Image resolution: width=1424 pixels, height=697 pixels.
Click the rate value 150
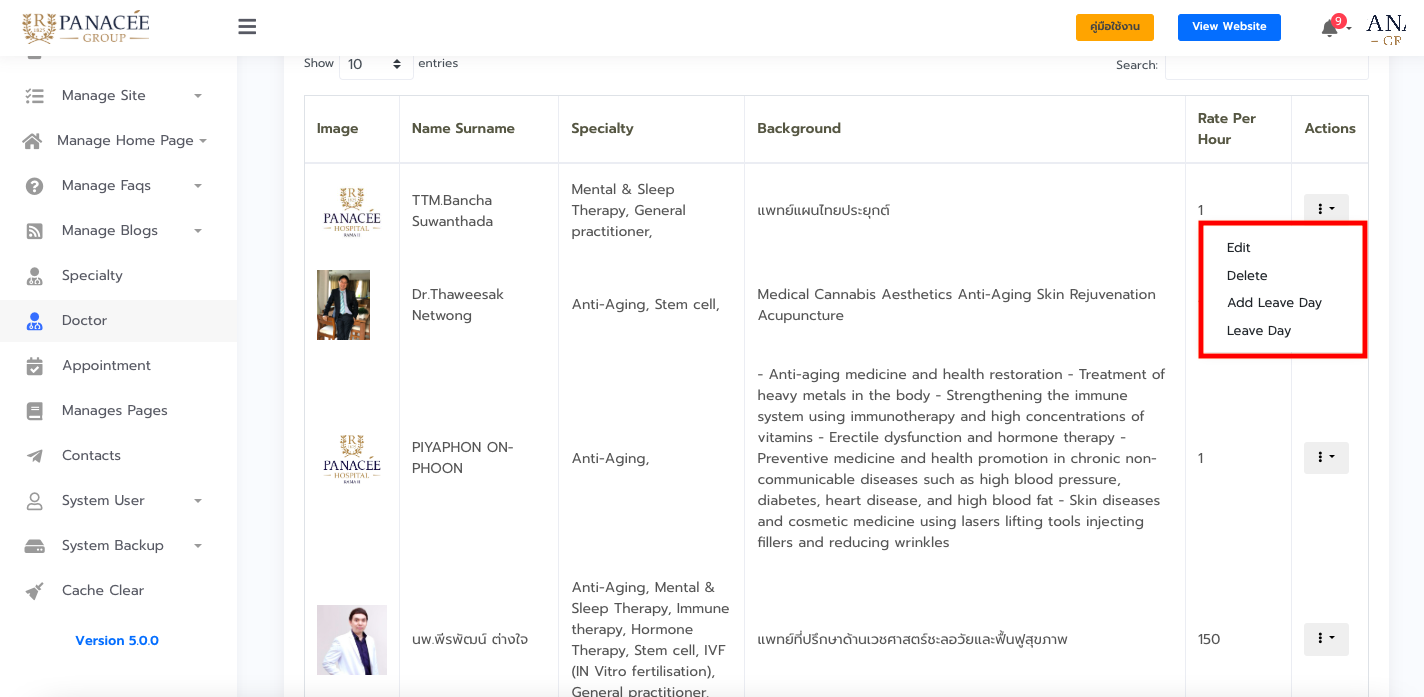(x=1209, y=640)
